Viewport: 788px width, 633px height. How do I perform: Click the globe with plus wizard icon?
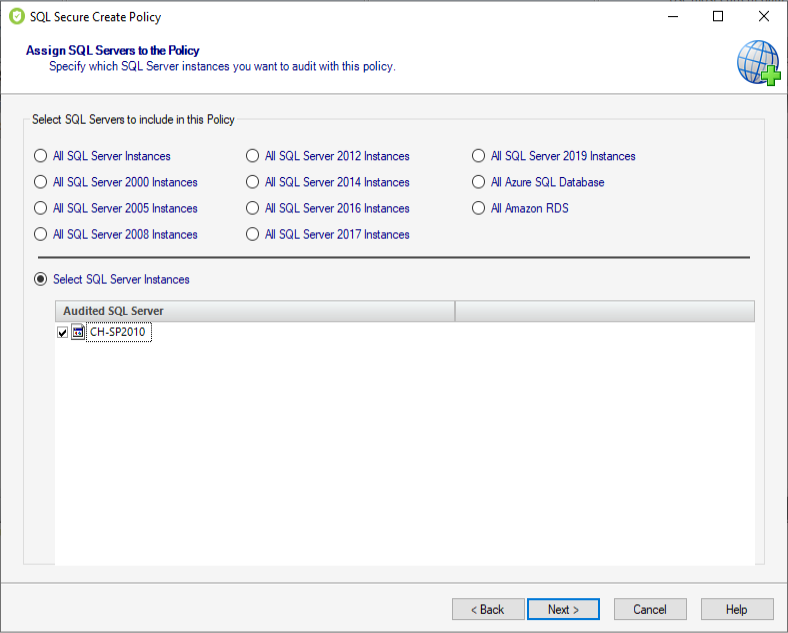tap(758, 62)
